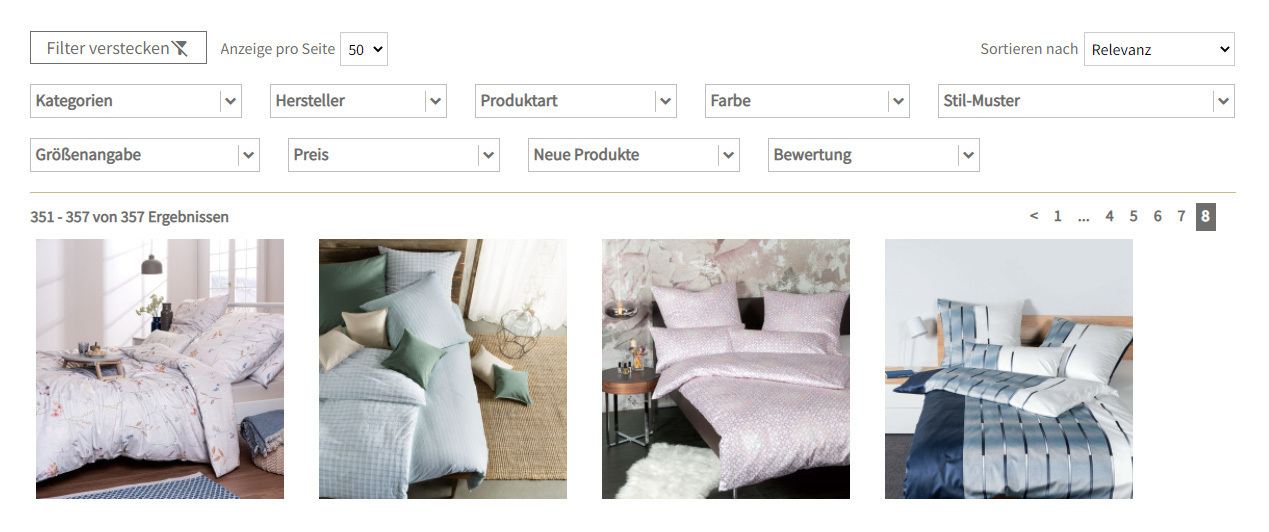This screenshot has height=532, width=1269.
Task: Go to page 1
Action: pos(1057,216)
